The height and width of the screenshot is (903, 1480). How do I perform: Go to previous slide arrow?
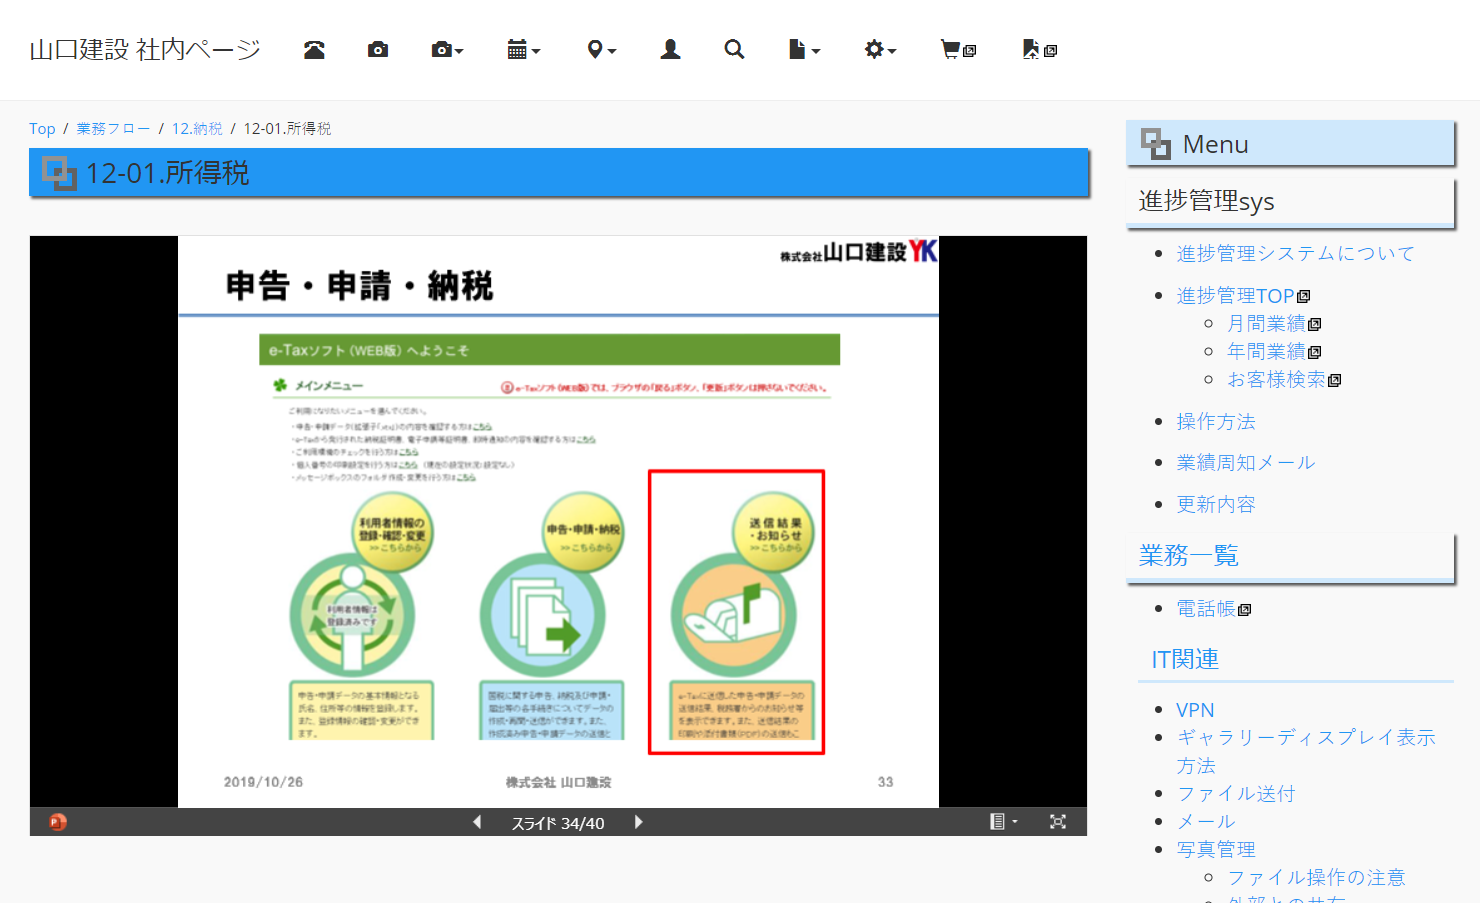pos(477,822)
